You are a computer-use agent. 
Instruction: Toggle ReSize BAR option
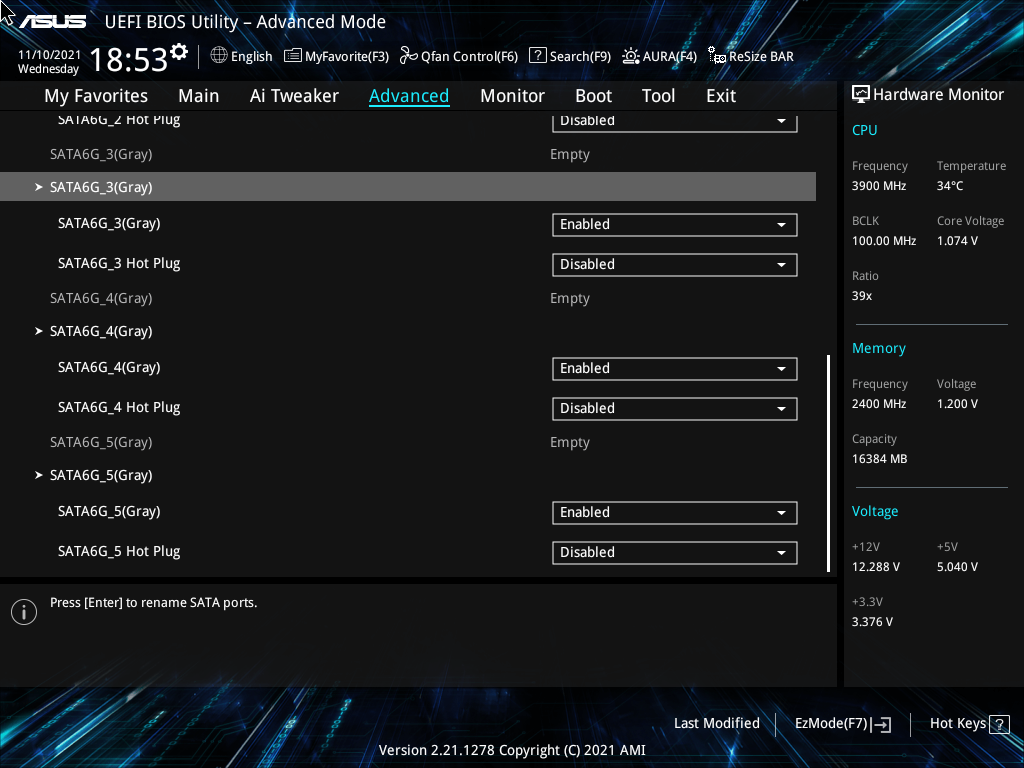tap(751, 56)
